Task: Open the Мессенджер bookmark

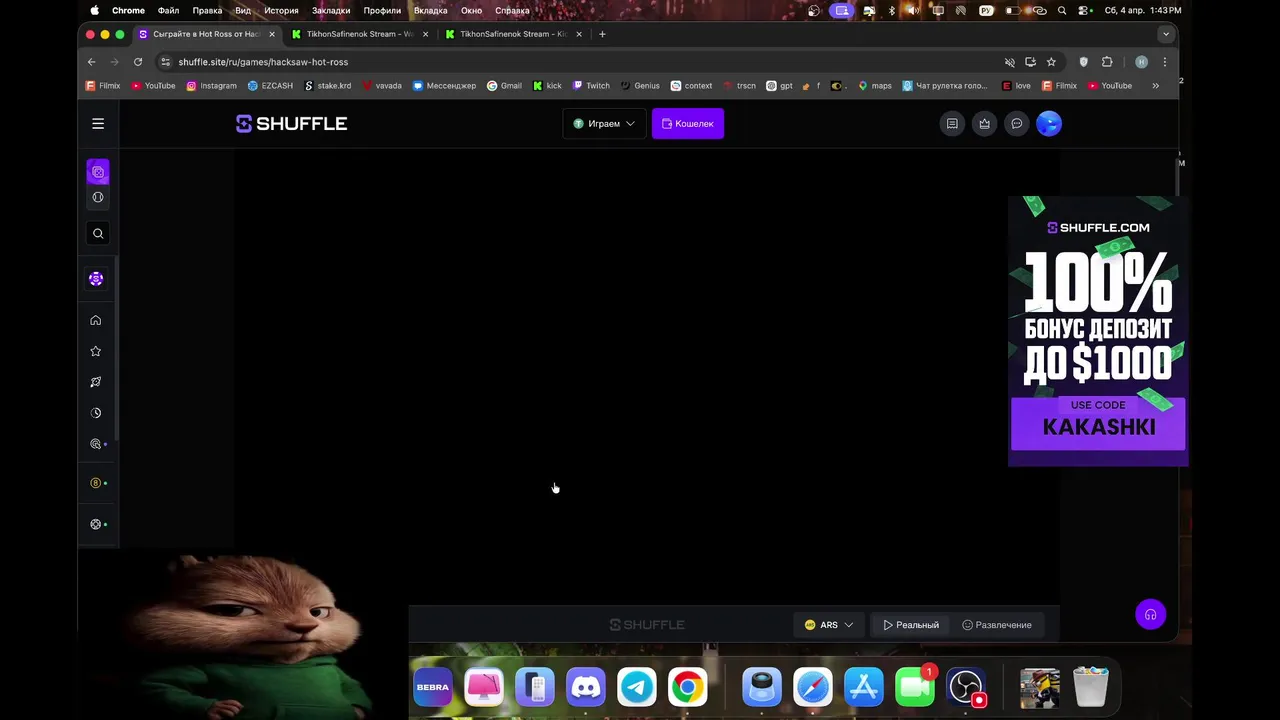Action: (444, 86)
